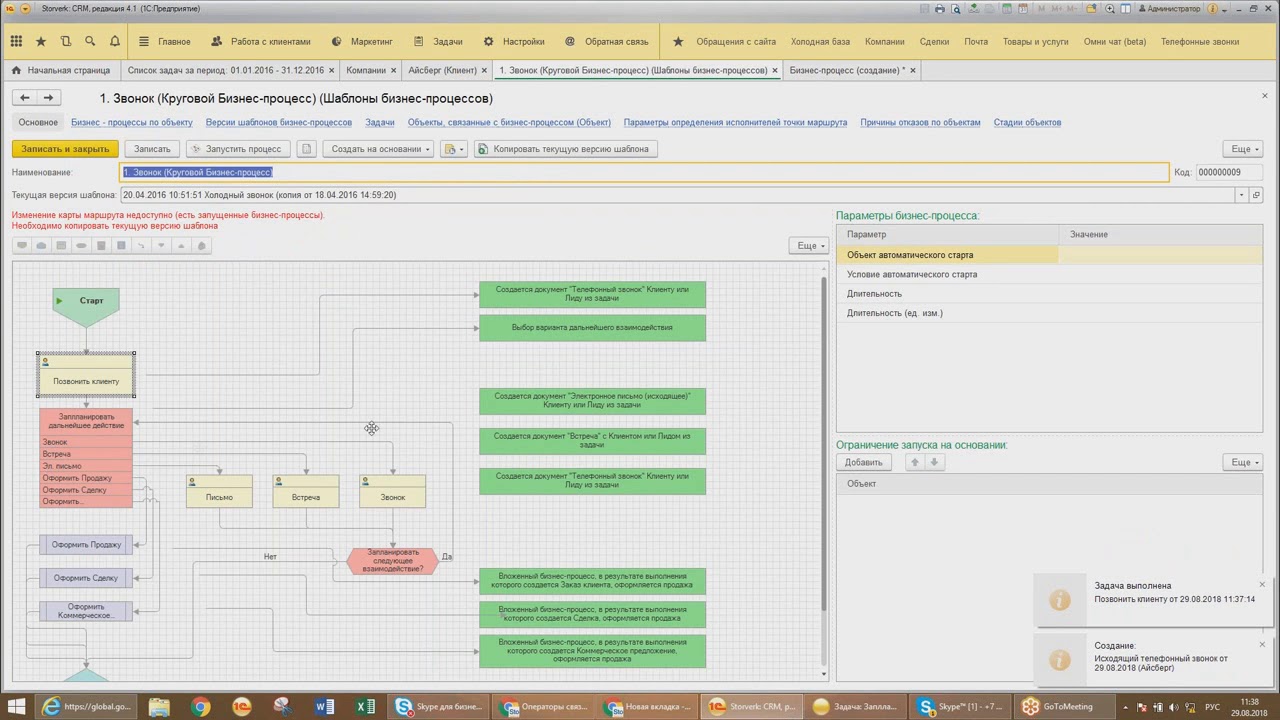Open Internet Explorer in taskbar
The image size is (1280, 720).
pyautogui.click(x=50, y=706)
